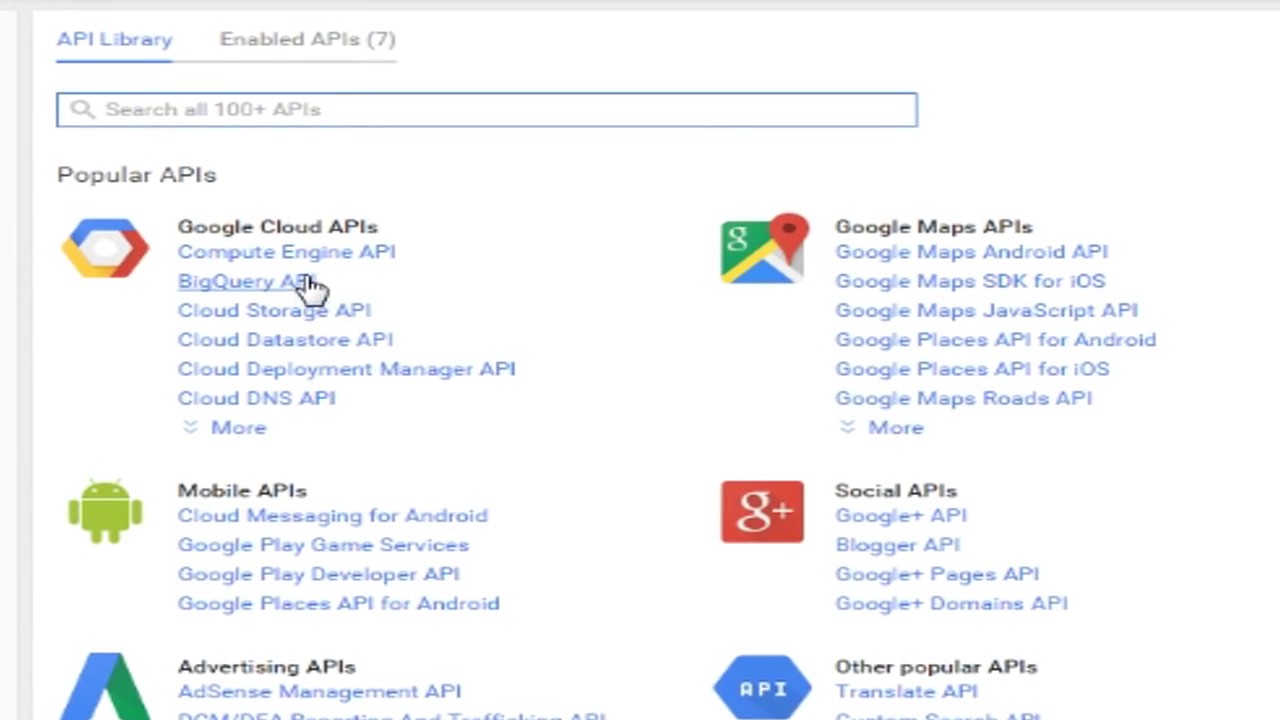Click the Advertising APIs heading

[x=267, y=667]
